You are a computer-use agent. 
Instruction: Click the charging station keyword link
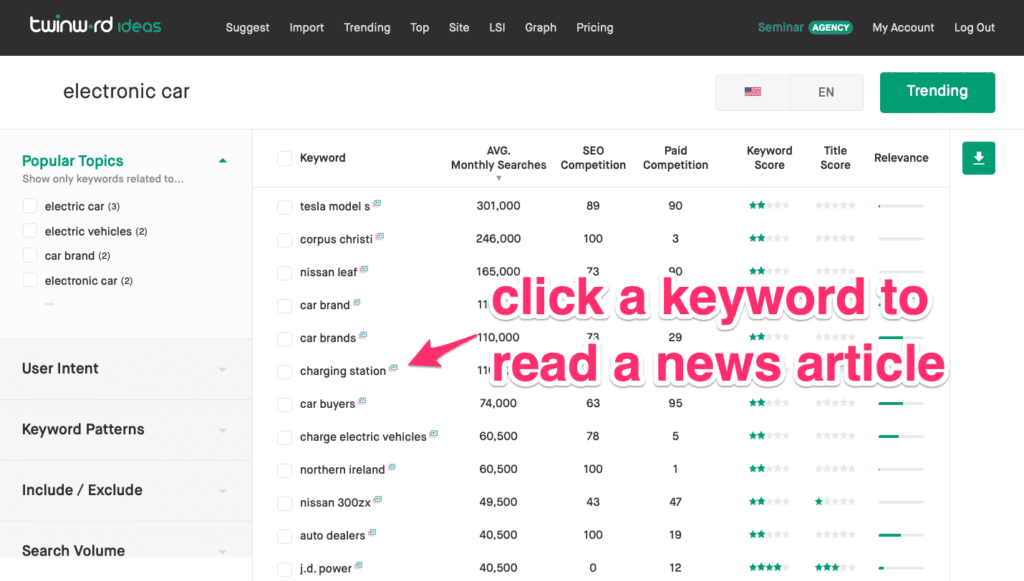click(x=342, y=371)
